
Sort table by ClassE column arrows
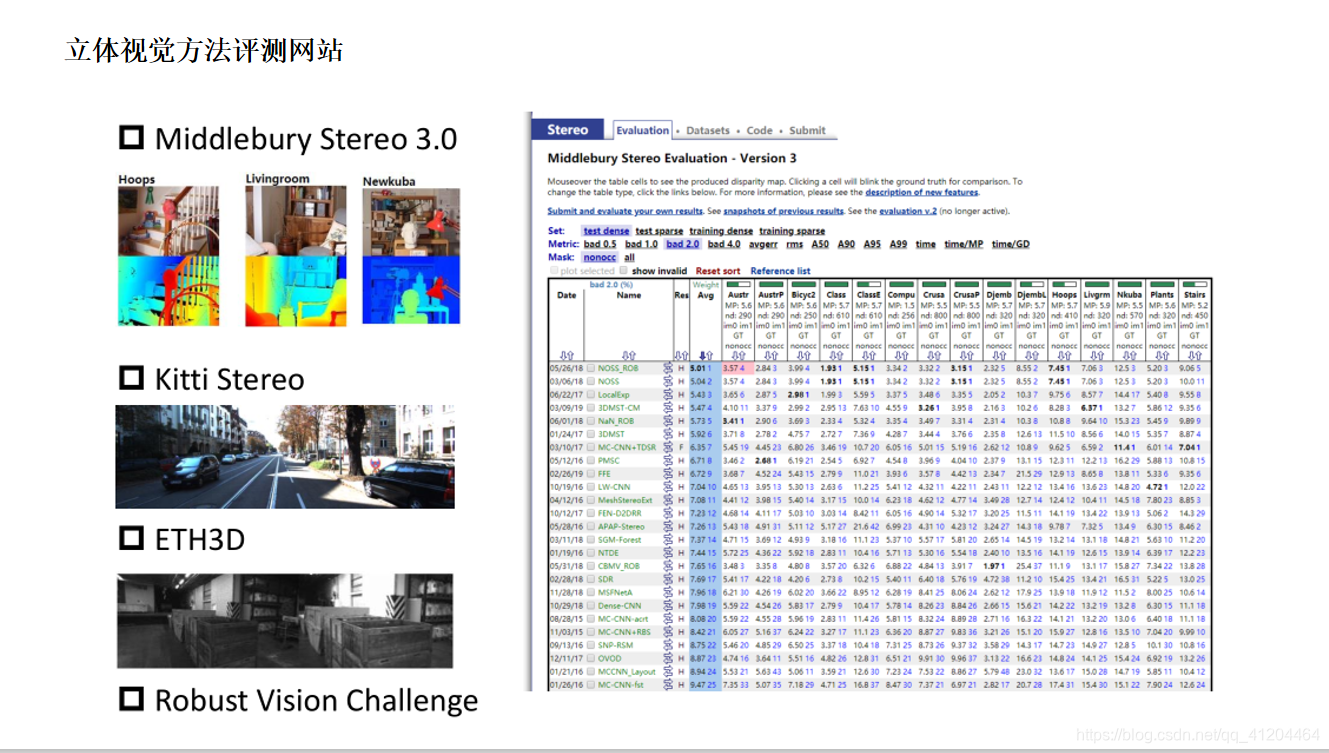[x=869, y=355]
